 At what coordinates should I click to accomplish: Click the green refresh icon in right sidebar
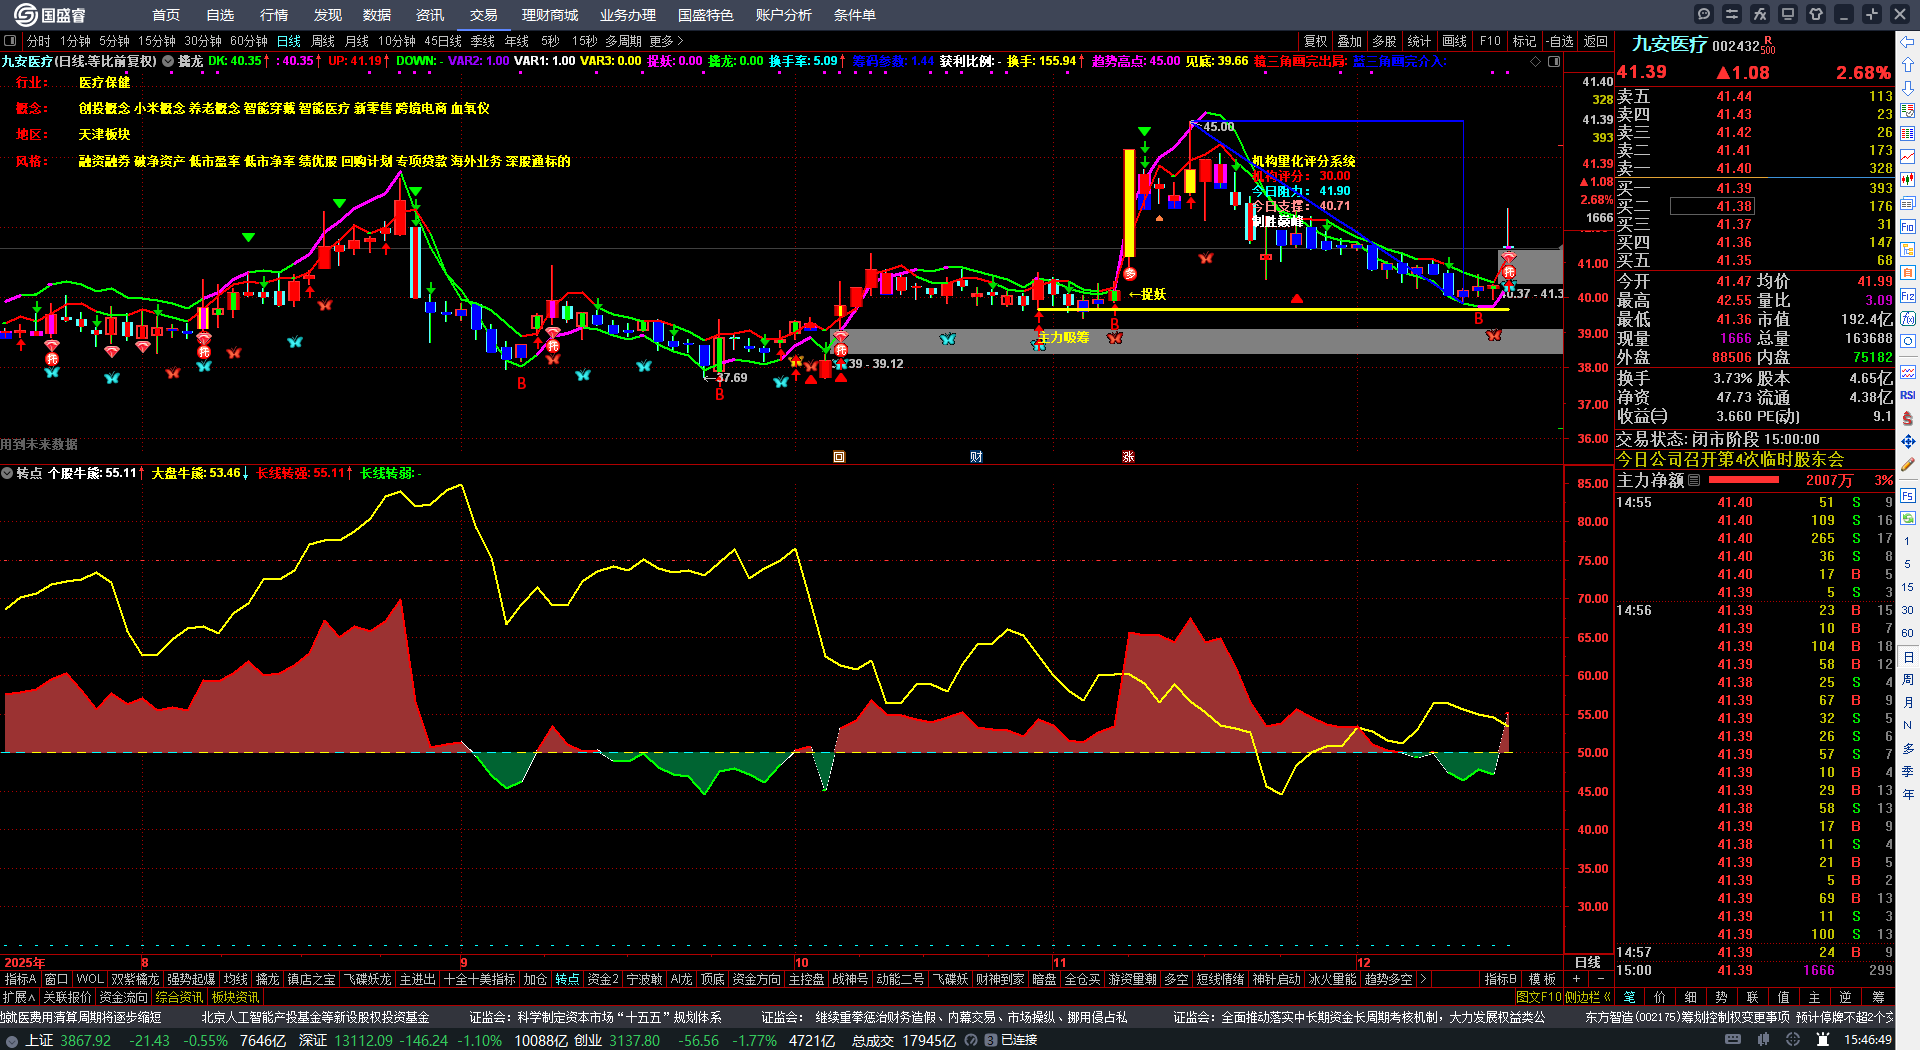(1908, 518)
